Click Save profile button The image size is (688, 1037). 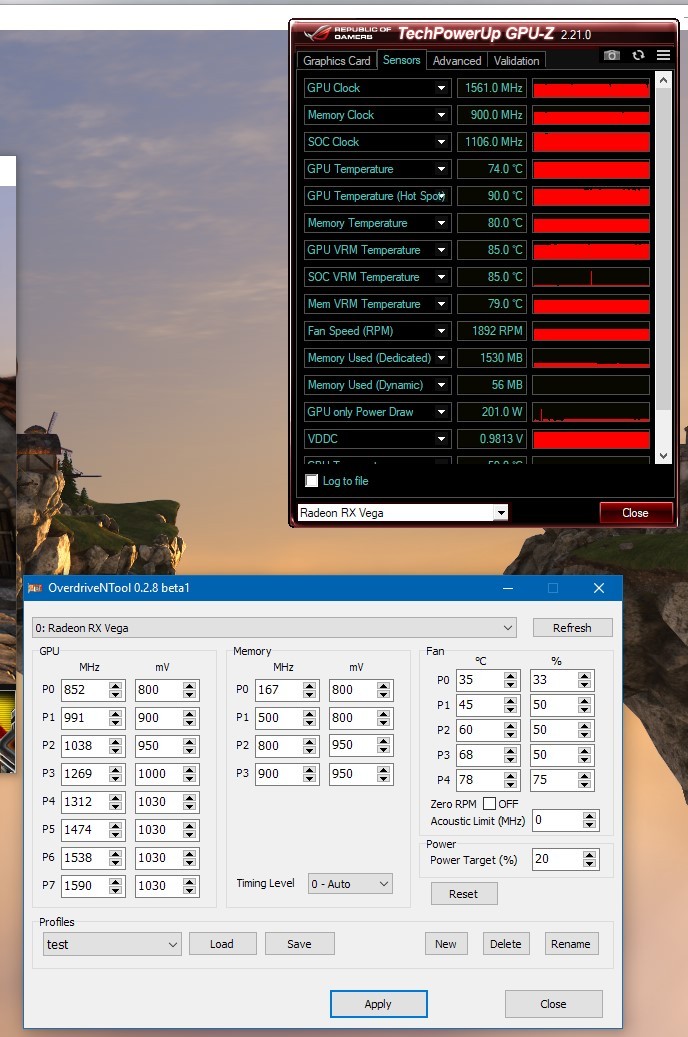pyautogui.click(x=299, y=944)
